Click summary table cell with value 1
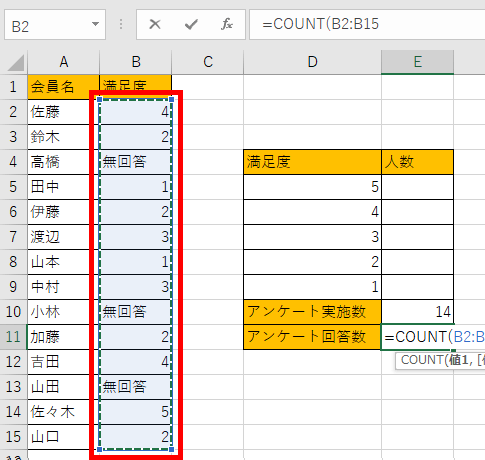Image resolution: width=485 pixels, height=460 pixels. click(x=312, y=287)
